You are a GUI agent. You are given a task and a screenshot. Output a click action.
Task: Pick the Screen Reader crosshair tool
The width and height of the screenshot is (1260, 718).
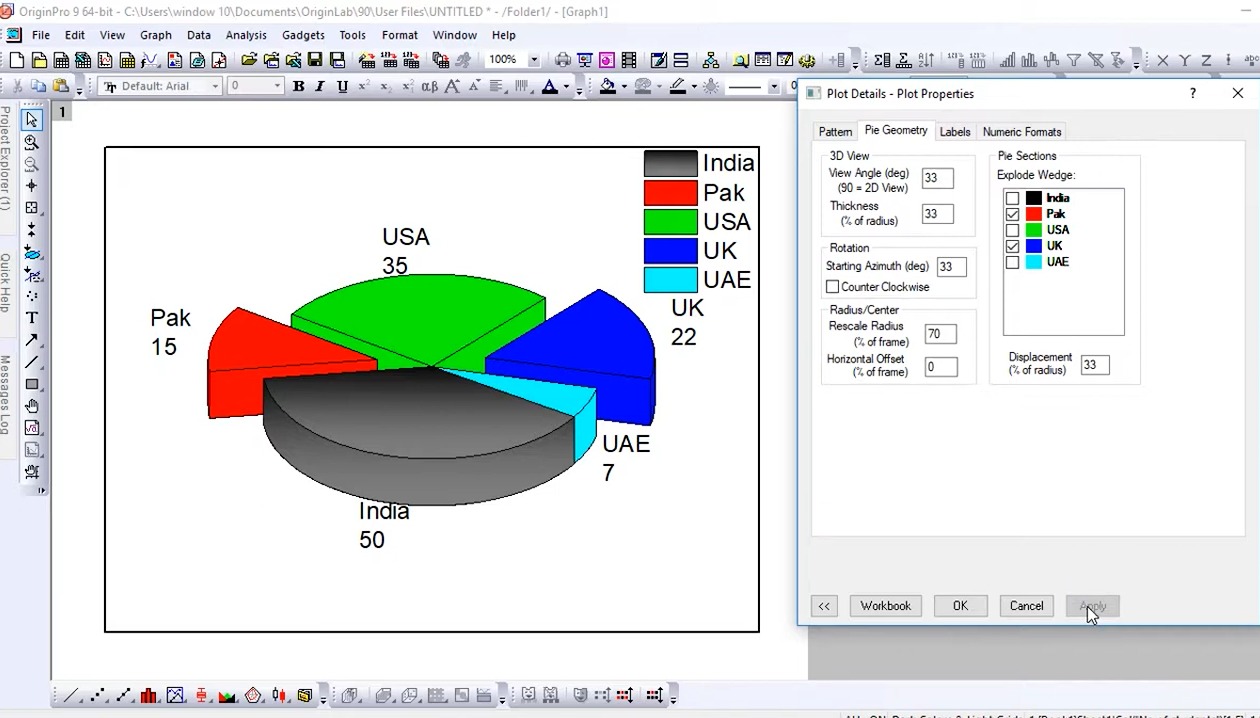(x=32, y=186)
